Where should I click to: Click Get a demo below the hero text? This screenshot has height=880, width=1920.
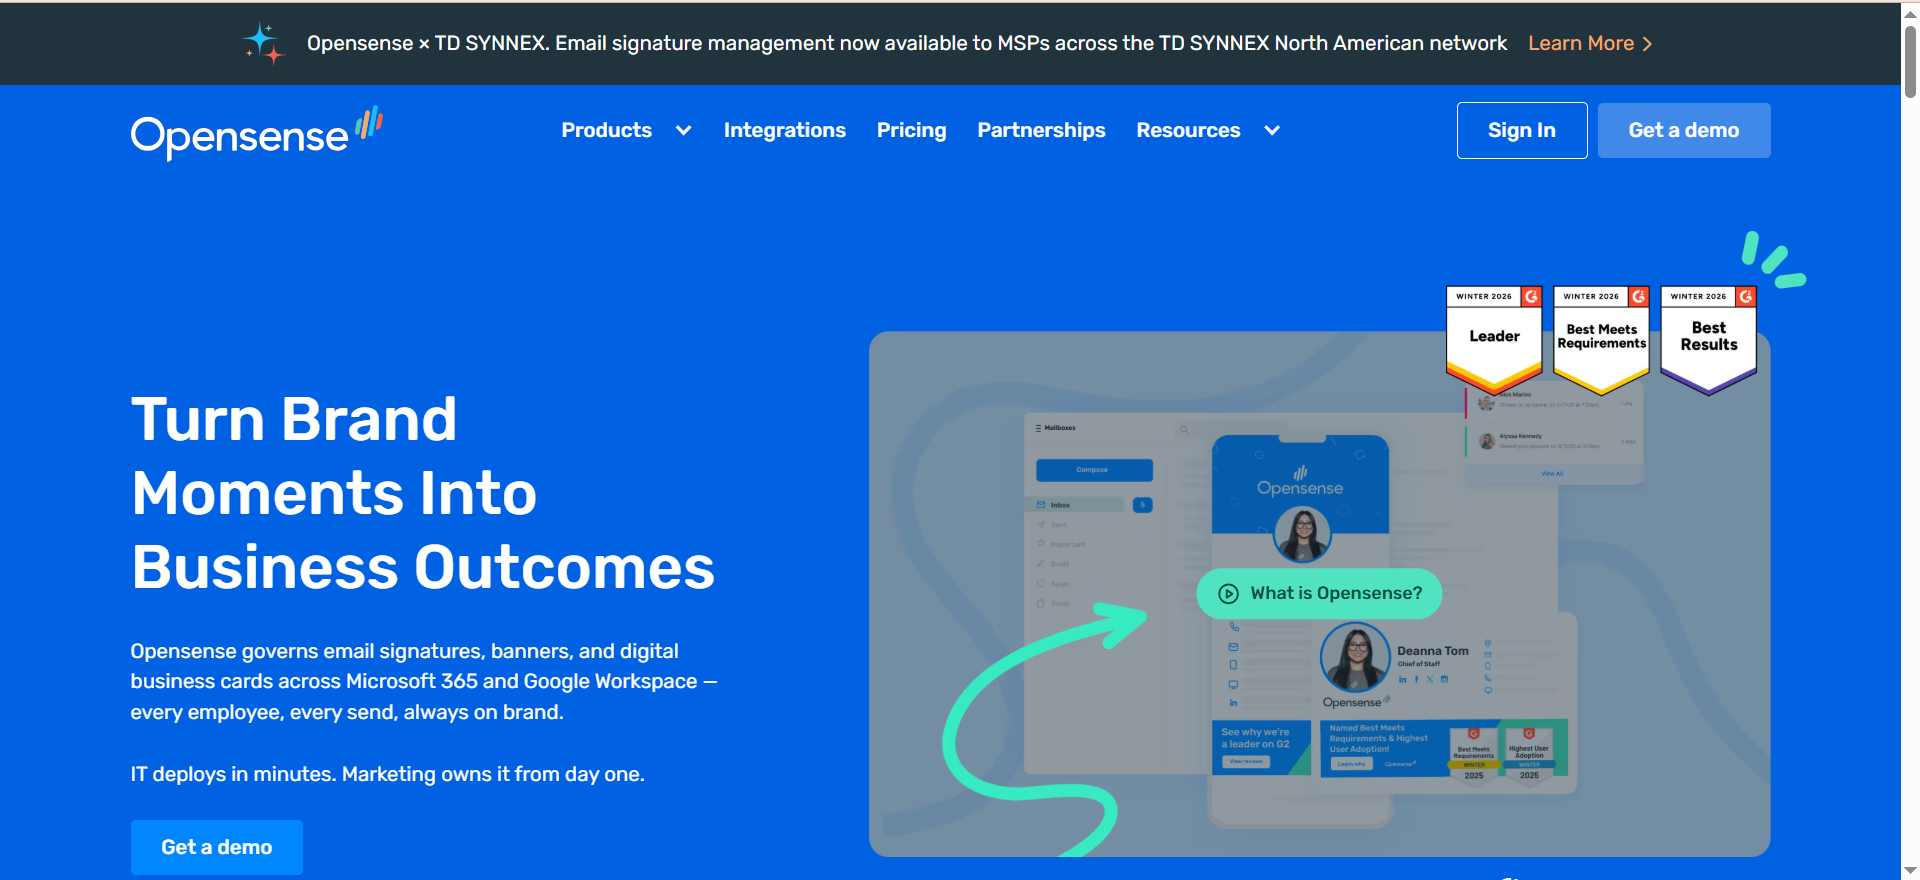pos(217,848)
